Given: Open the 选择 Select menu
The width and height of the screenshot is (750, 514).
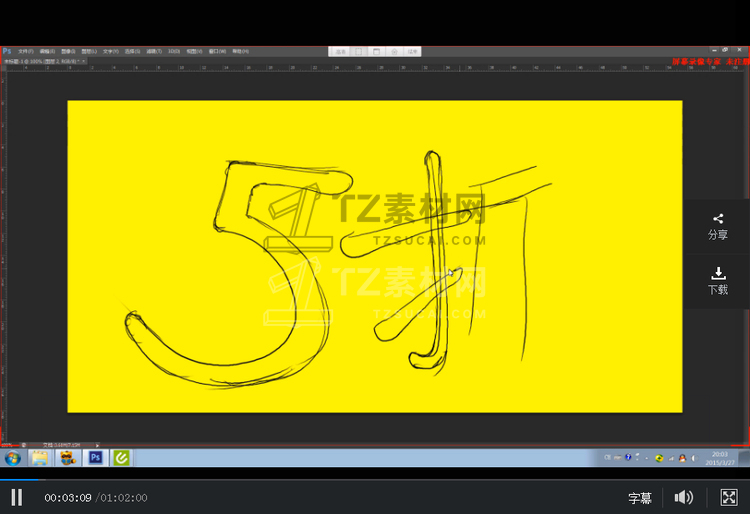Looking at the screenshot, I should coord(132,51).
